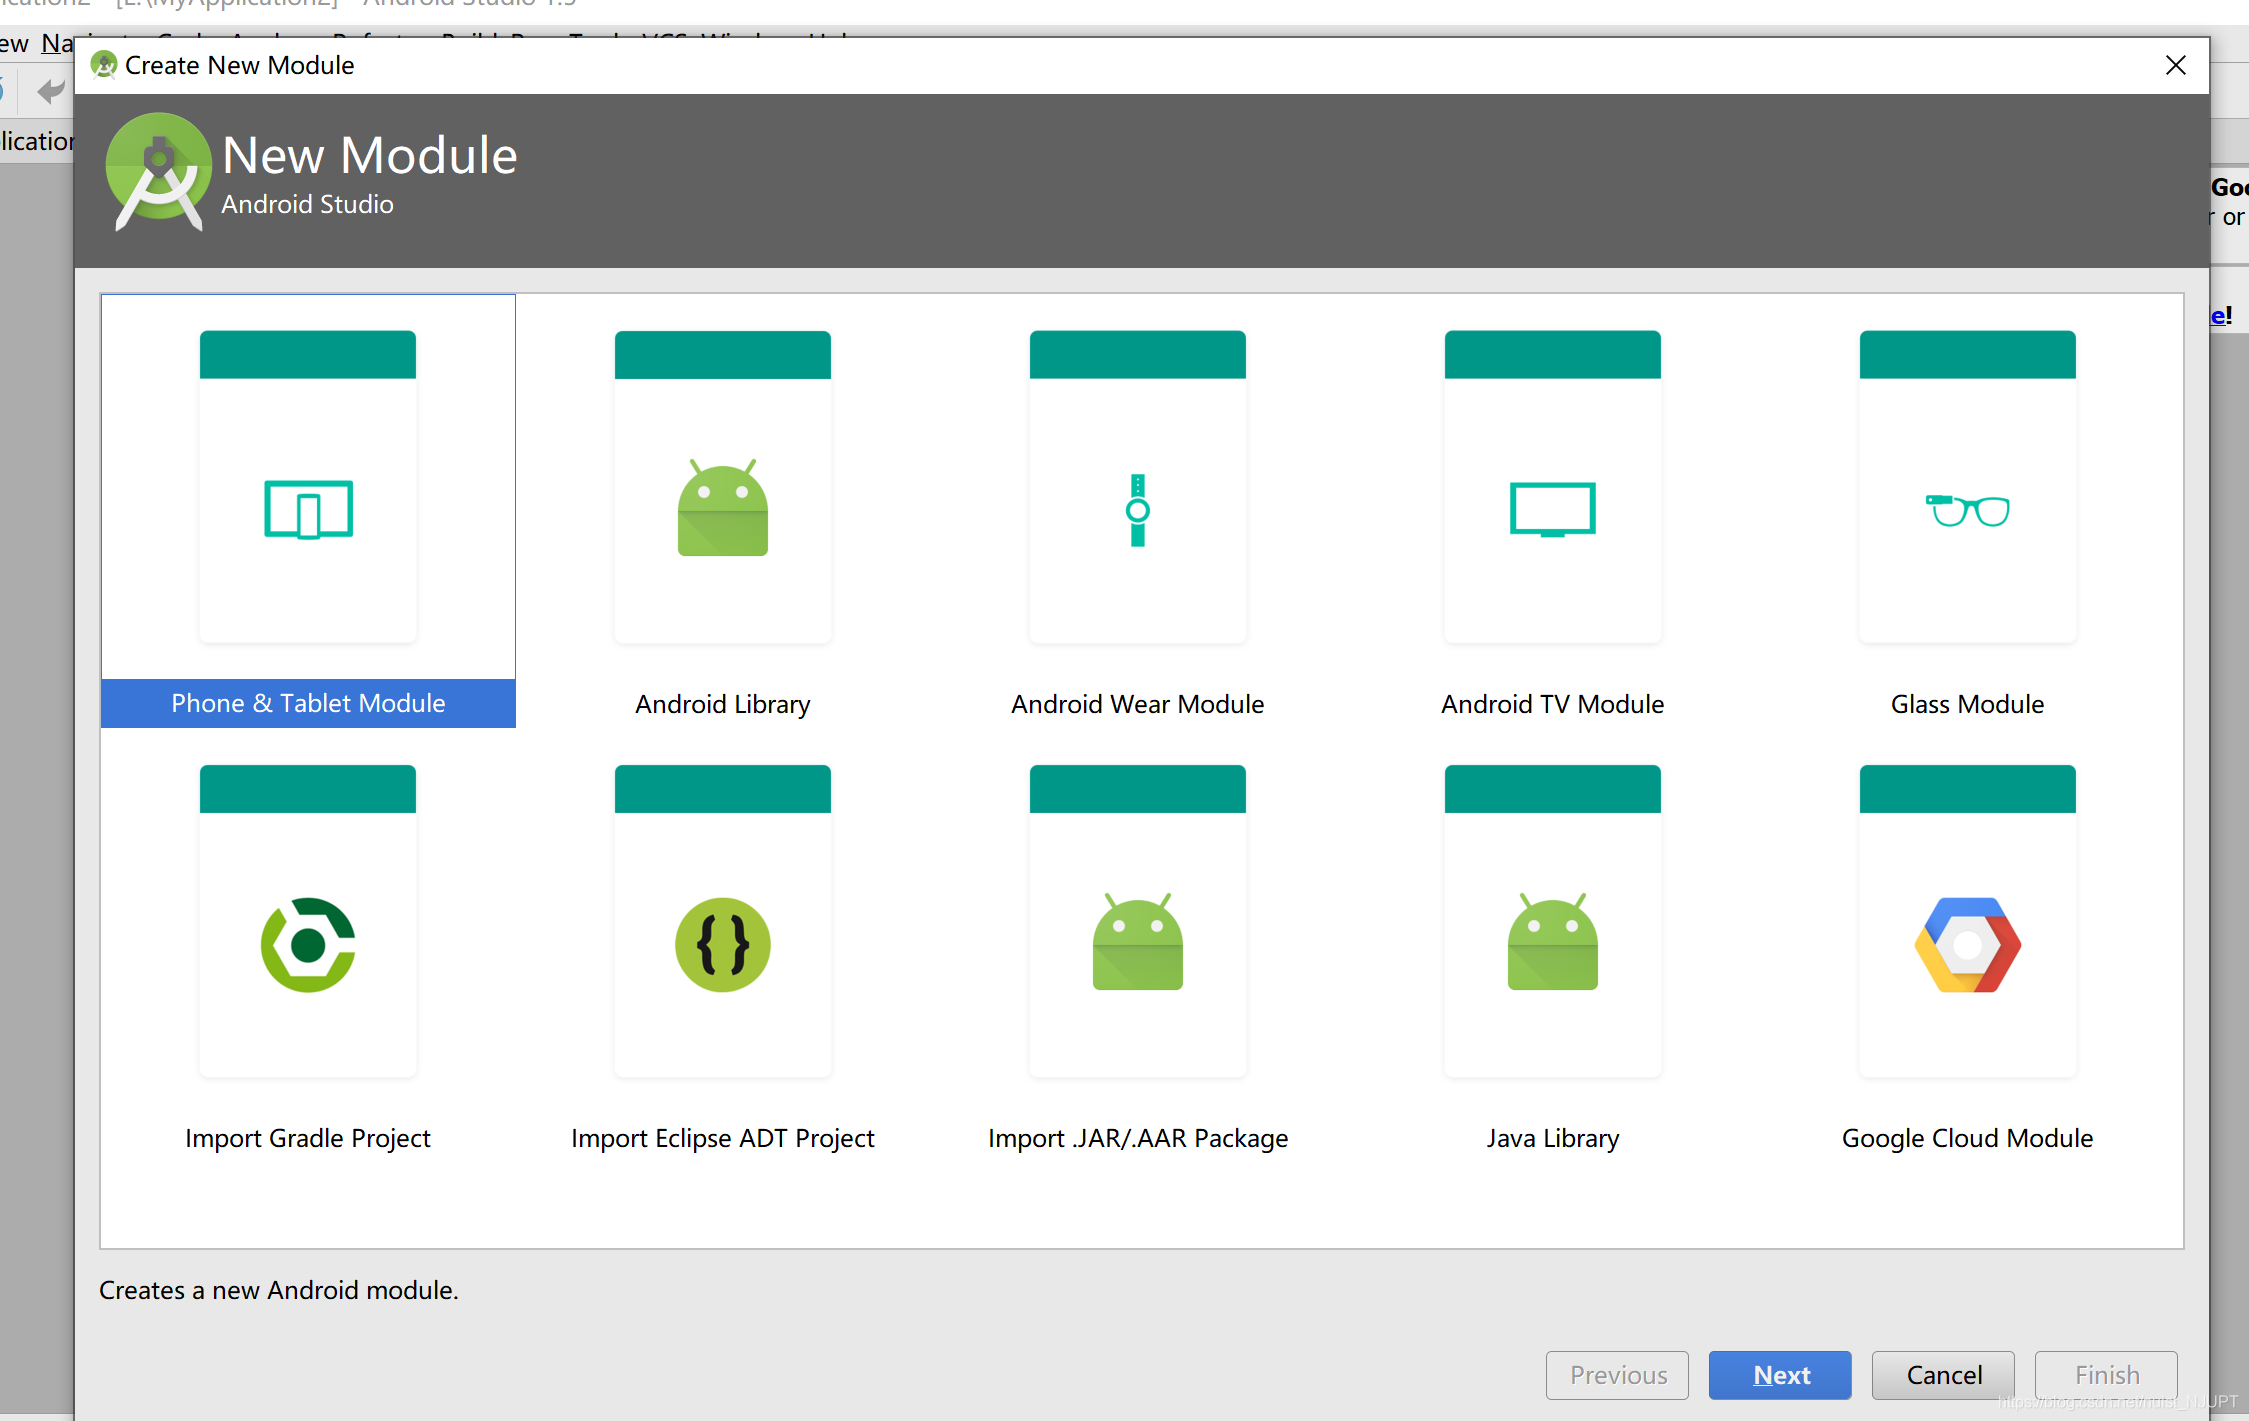Click the Java Library label
Image resolution: width=2249 pixels, height=1421 pixels.
[x=1552, y=1138]
